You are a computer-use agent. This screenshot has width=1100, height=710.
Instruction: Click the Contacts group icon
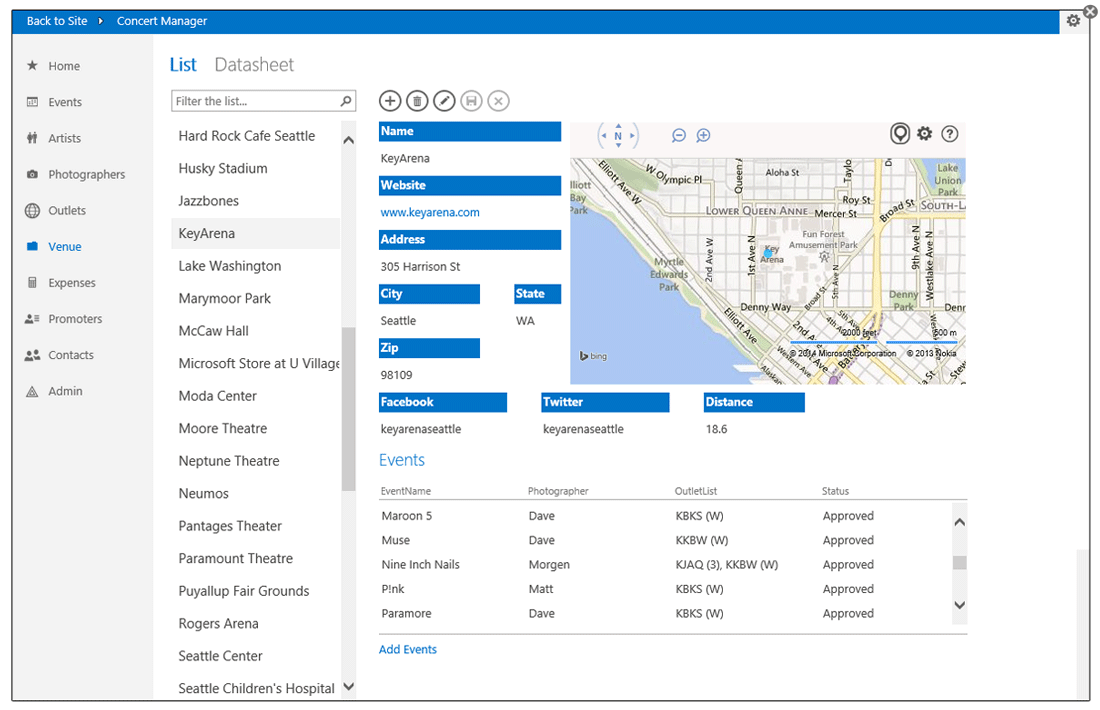click(32, 355)
